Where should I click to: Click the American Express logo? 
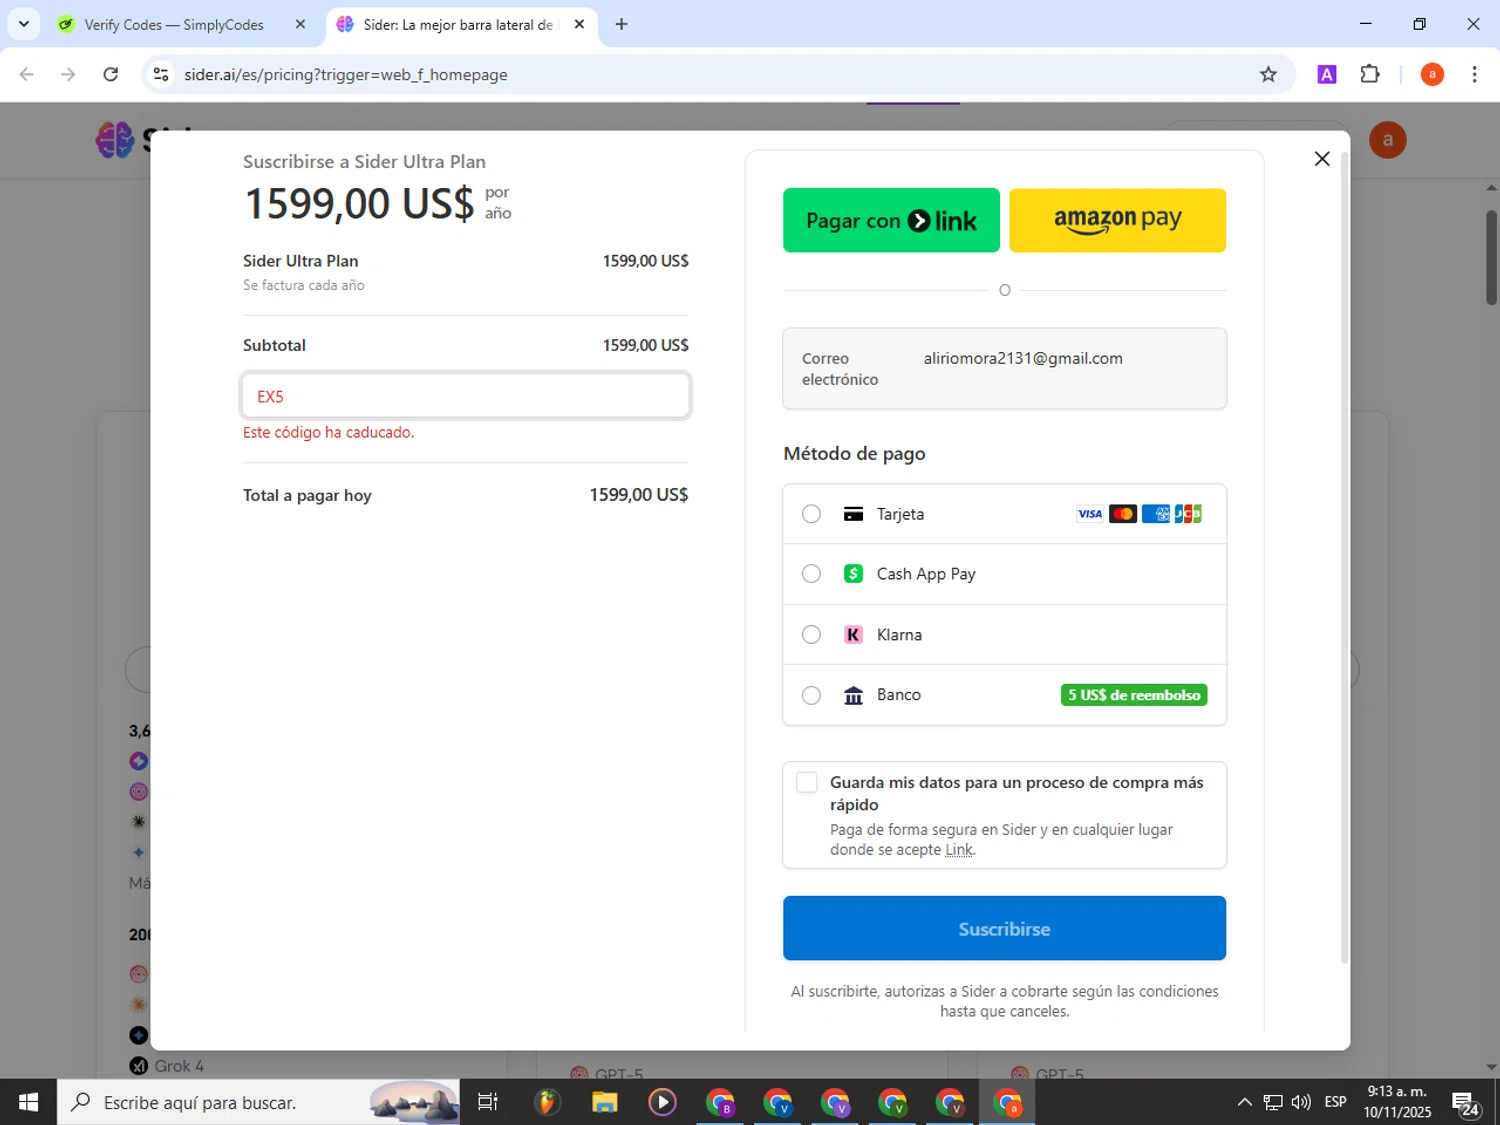[x=1155, y=514]
